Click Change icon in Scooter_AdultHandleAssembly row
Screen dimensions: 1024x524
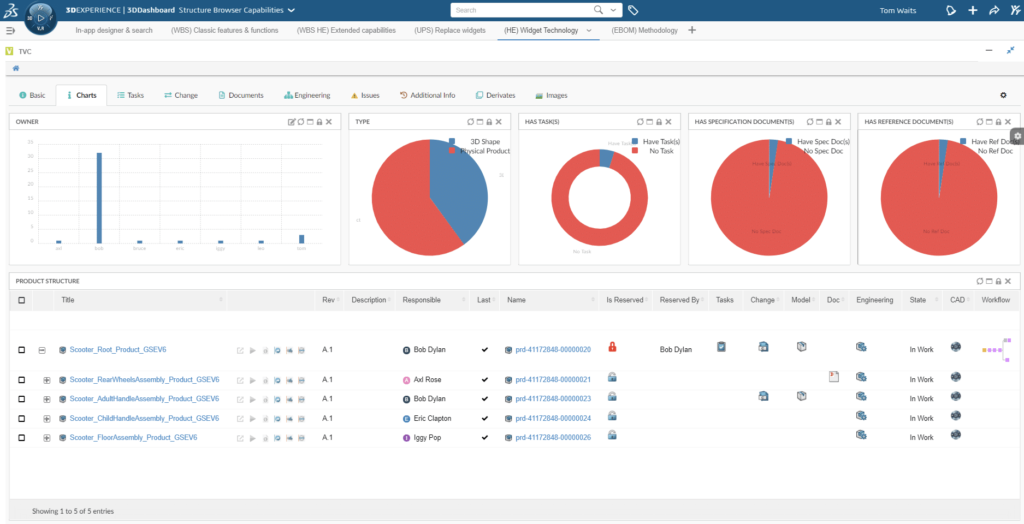pyautogui.click(x=763, y=396)
